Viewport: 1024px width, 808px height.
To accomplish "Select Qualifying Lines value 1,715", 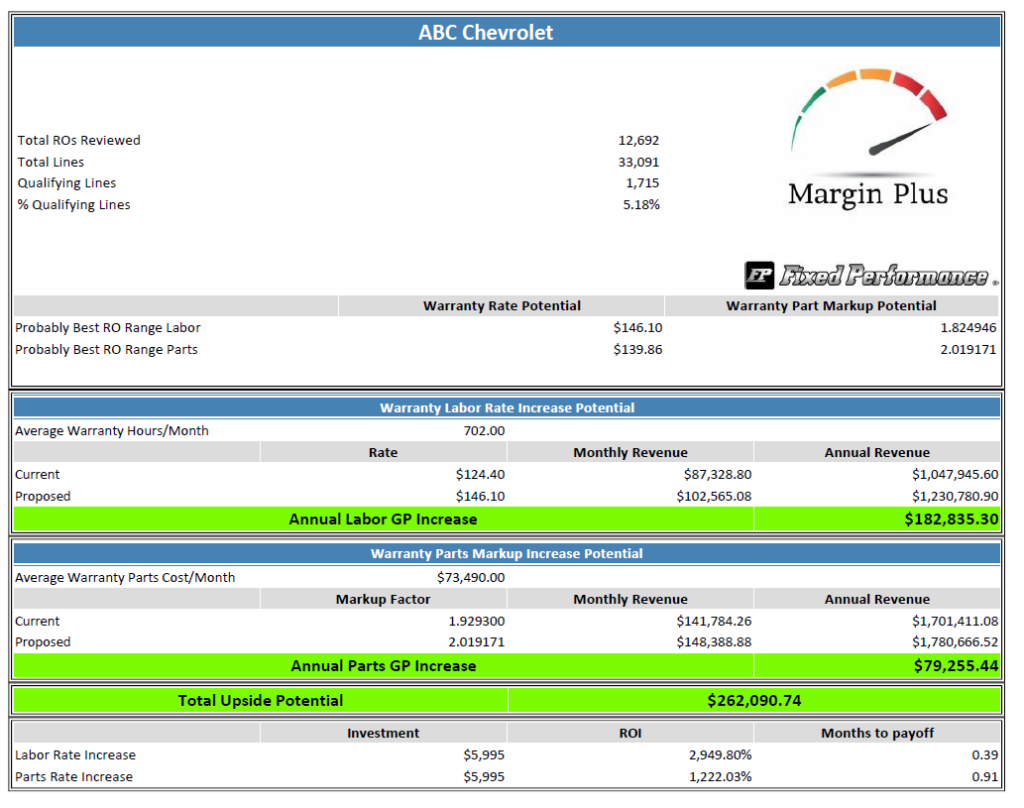I will point(643,183).
